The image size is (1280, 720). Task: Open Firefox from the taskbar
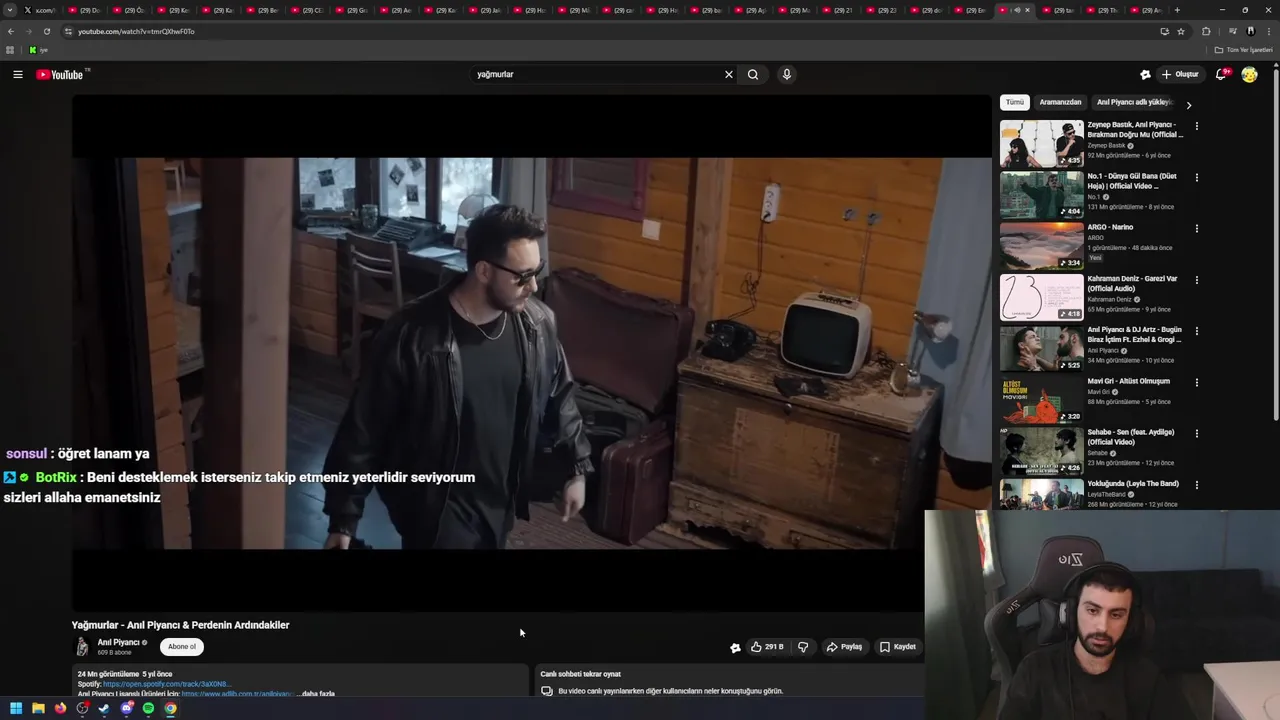click(x=60, y=708)
